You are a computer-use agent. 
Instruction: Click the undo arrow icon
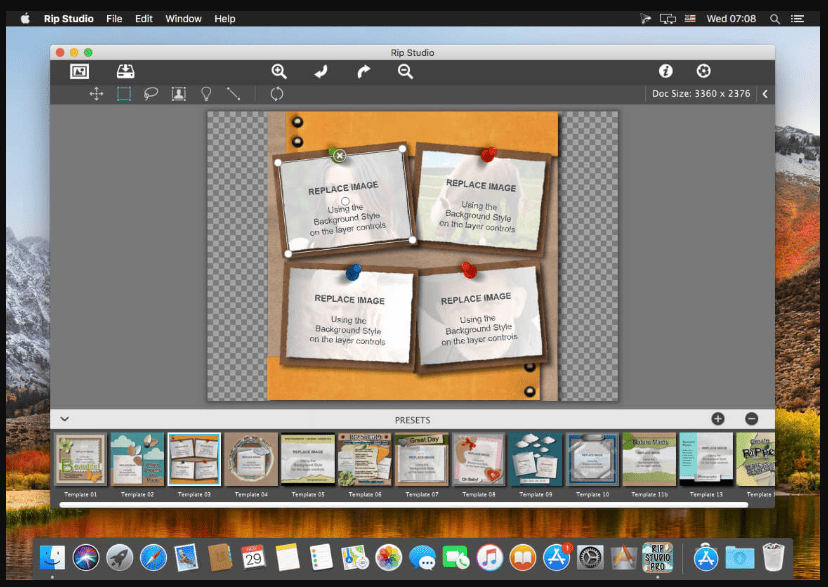pyautogui.click(x=321, y=71)
